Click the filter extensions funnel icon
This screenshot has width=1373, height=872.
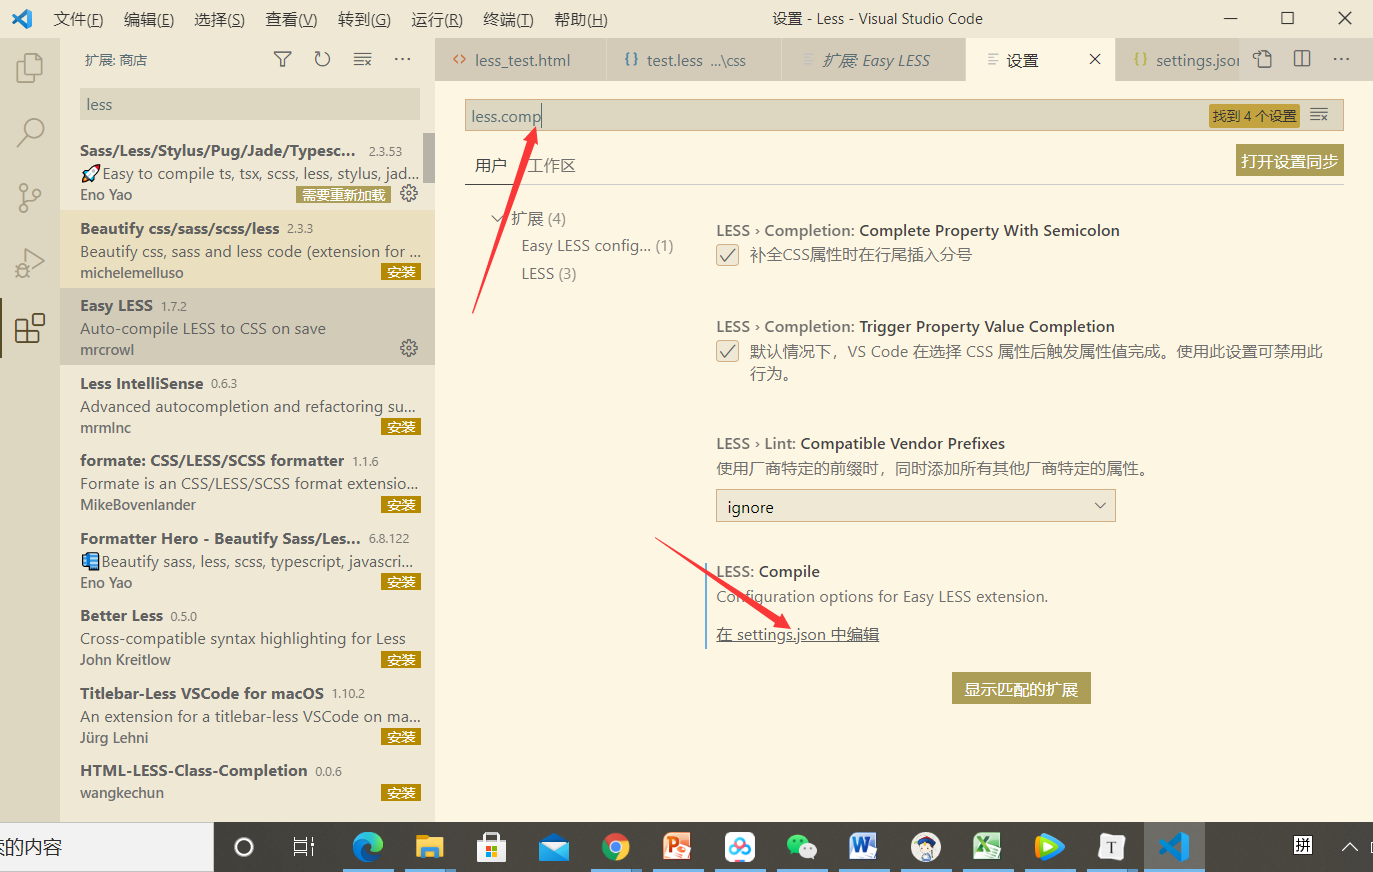(x=283, y=60)
